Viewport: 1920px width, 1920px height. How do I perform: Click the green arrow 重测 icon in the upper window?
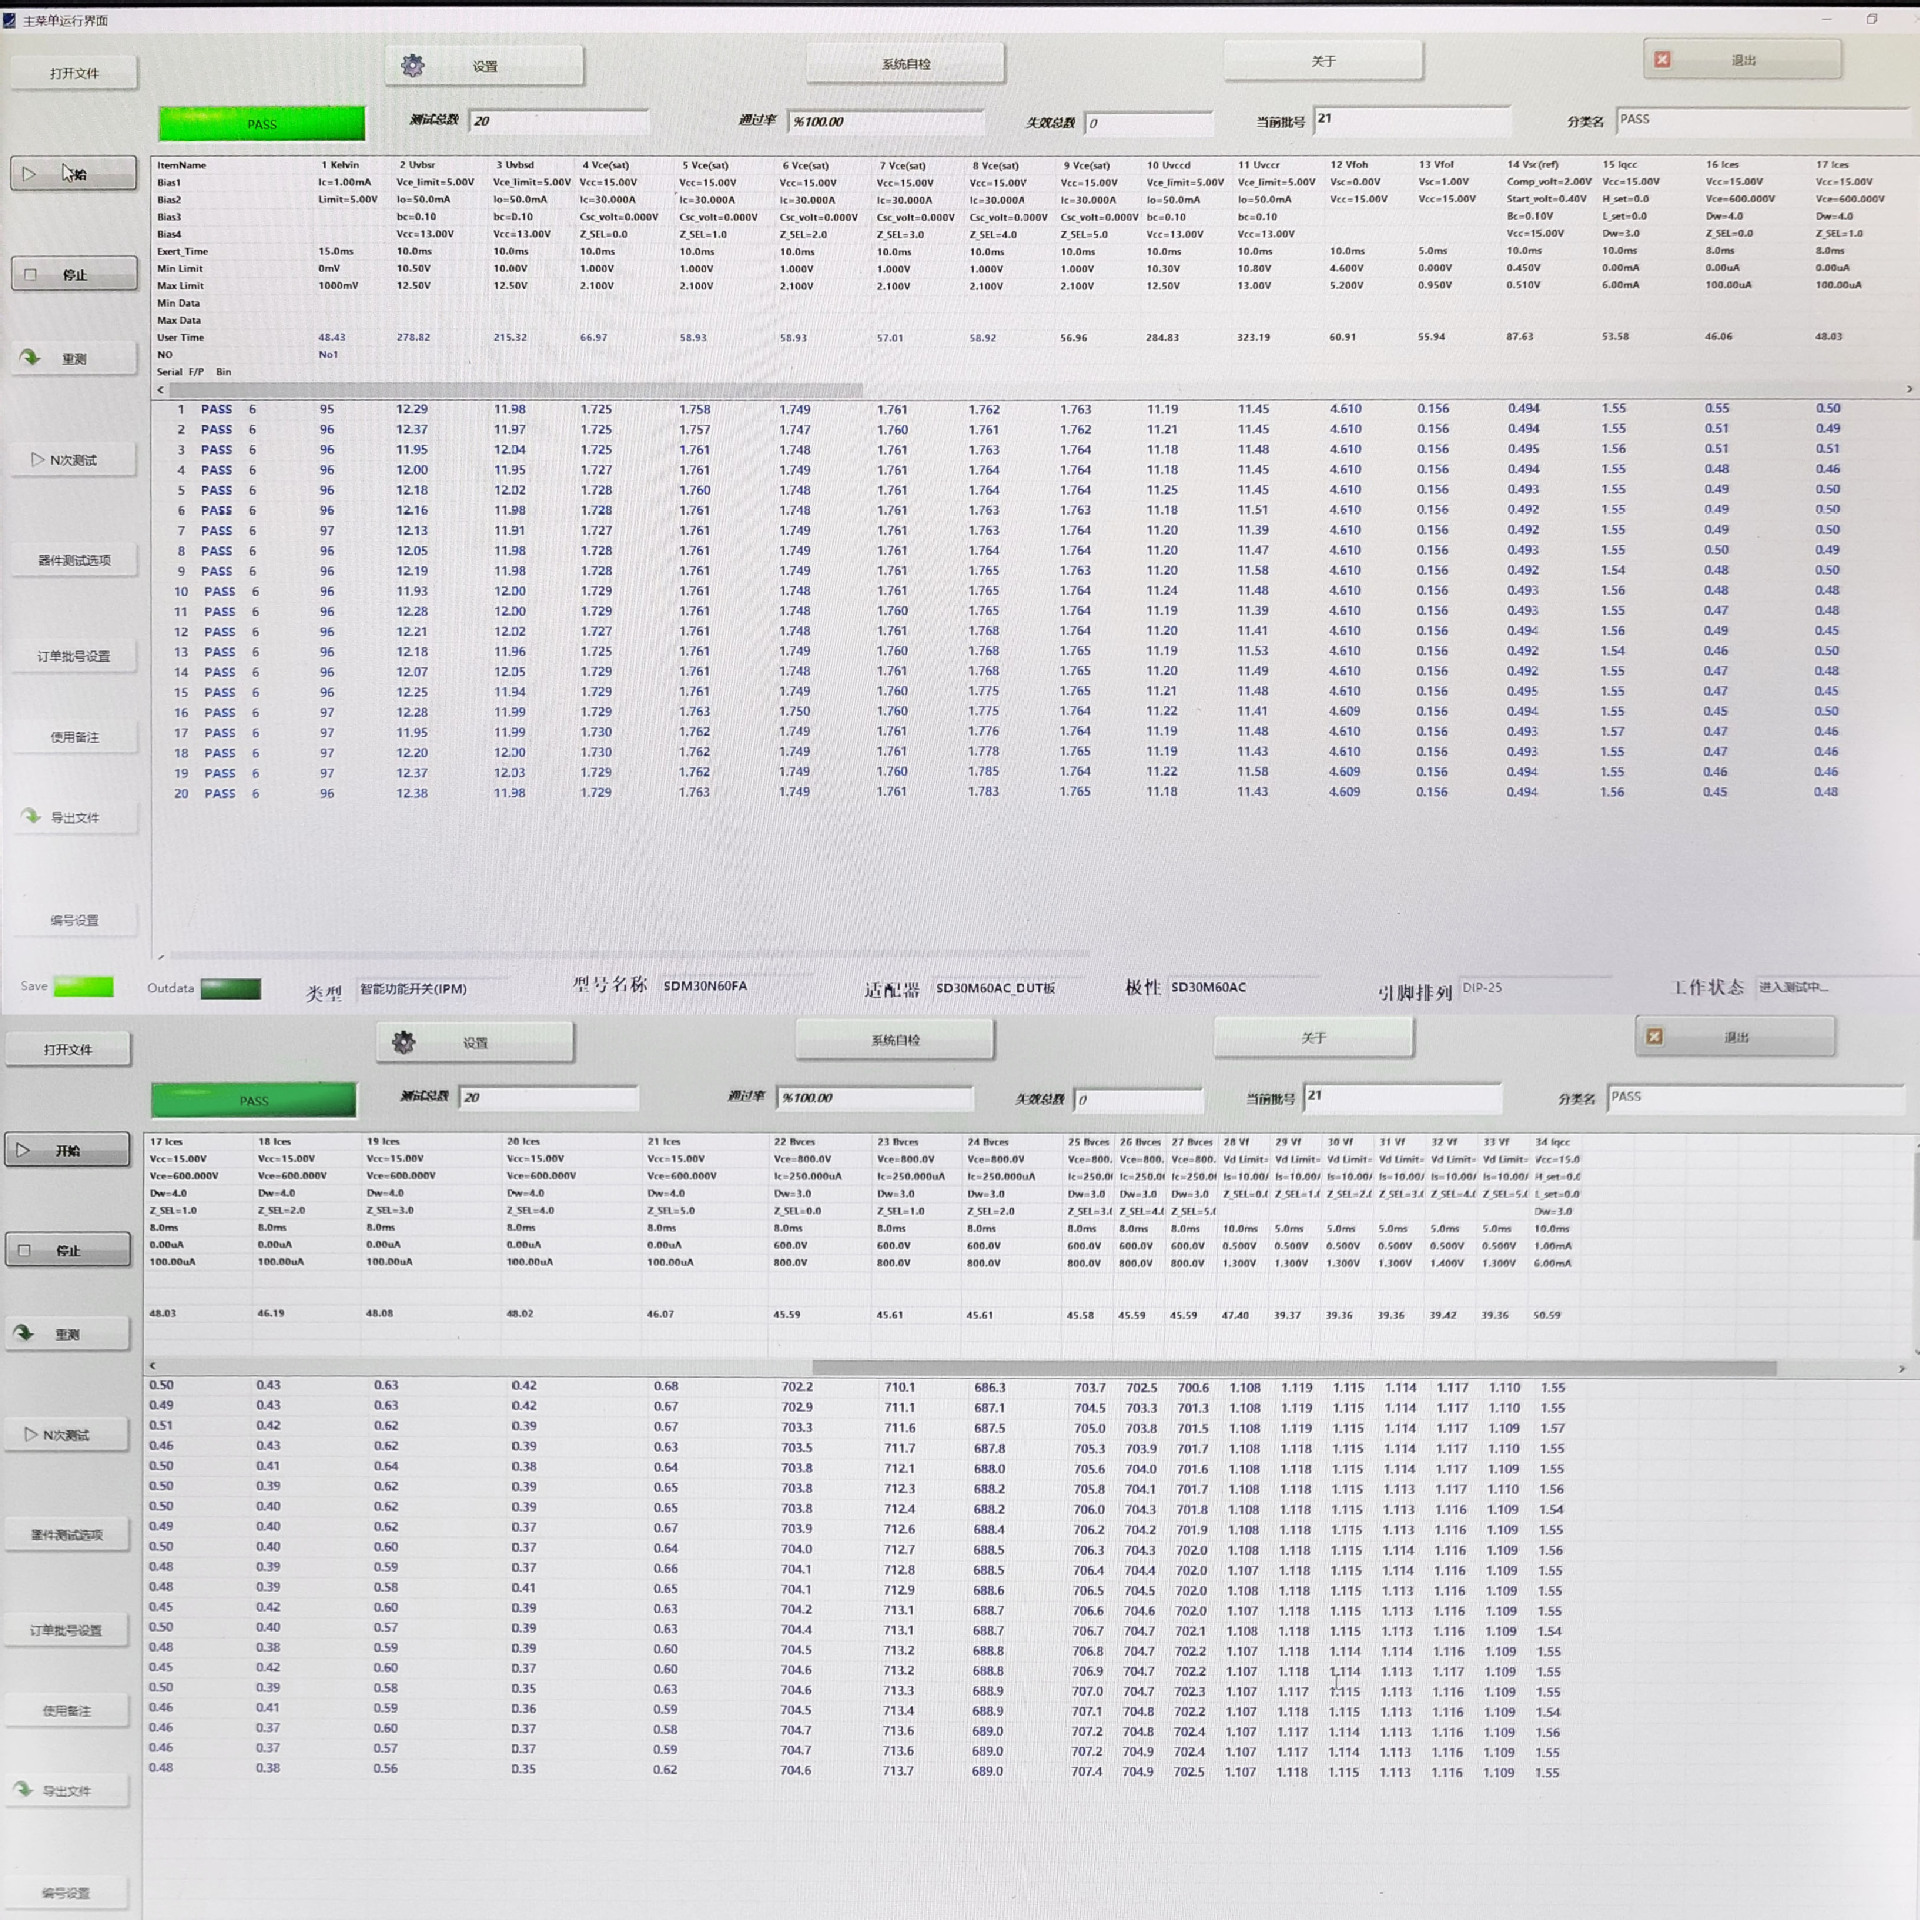pos(30,358)
